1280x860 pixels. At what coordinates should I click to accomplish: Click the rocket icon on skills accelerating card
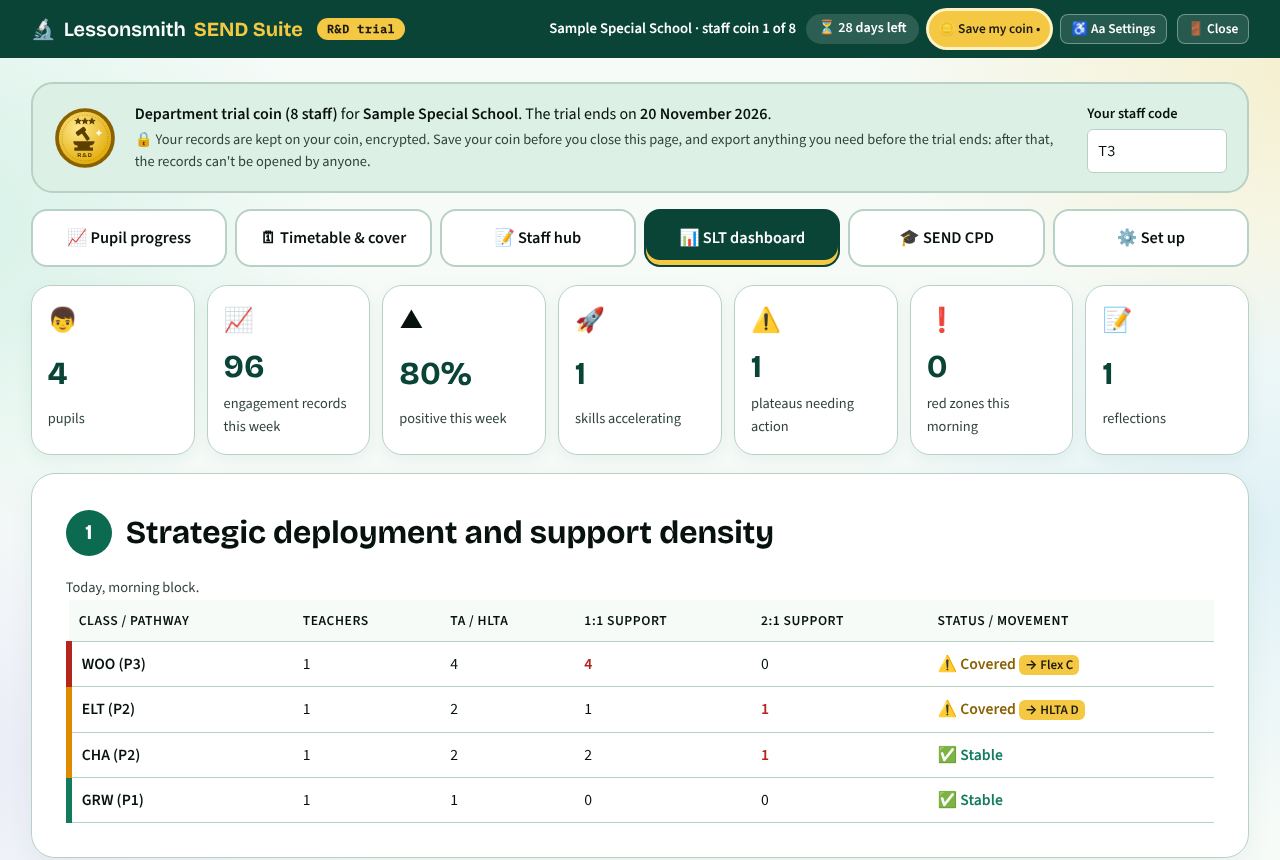pos(590,320)
